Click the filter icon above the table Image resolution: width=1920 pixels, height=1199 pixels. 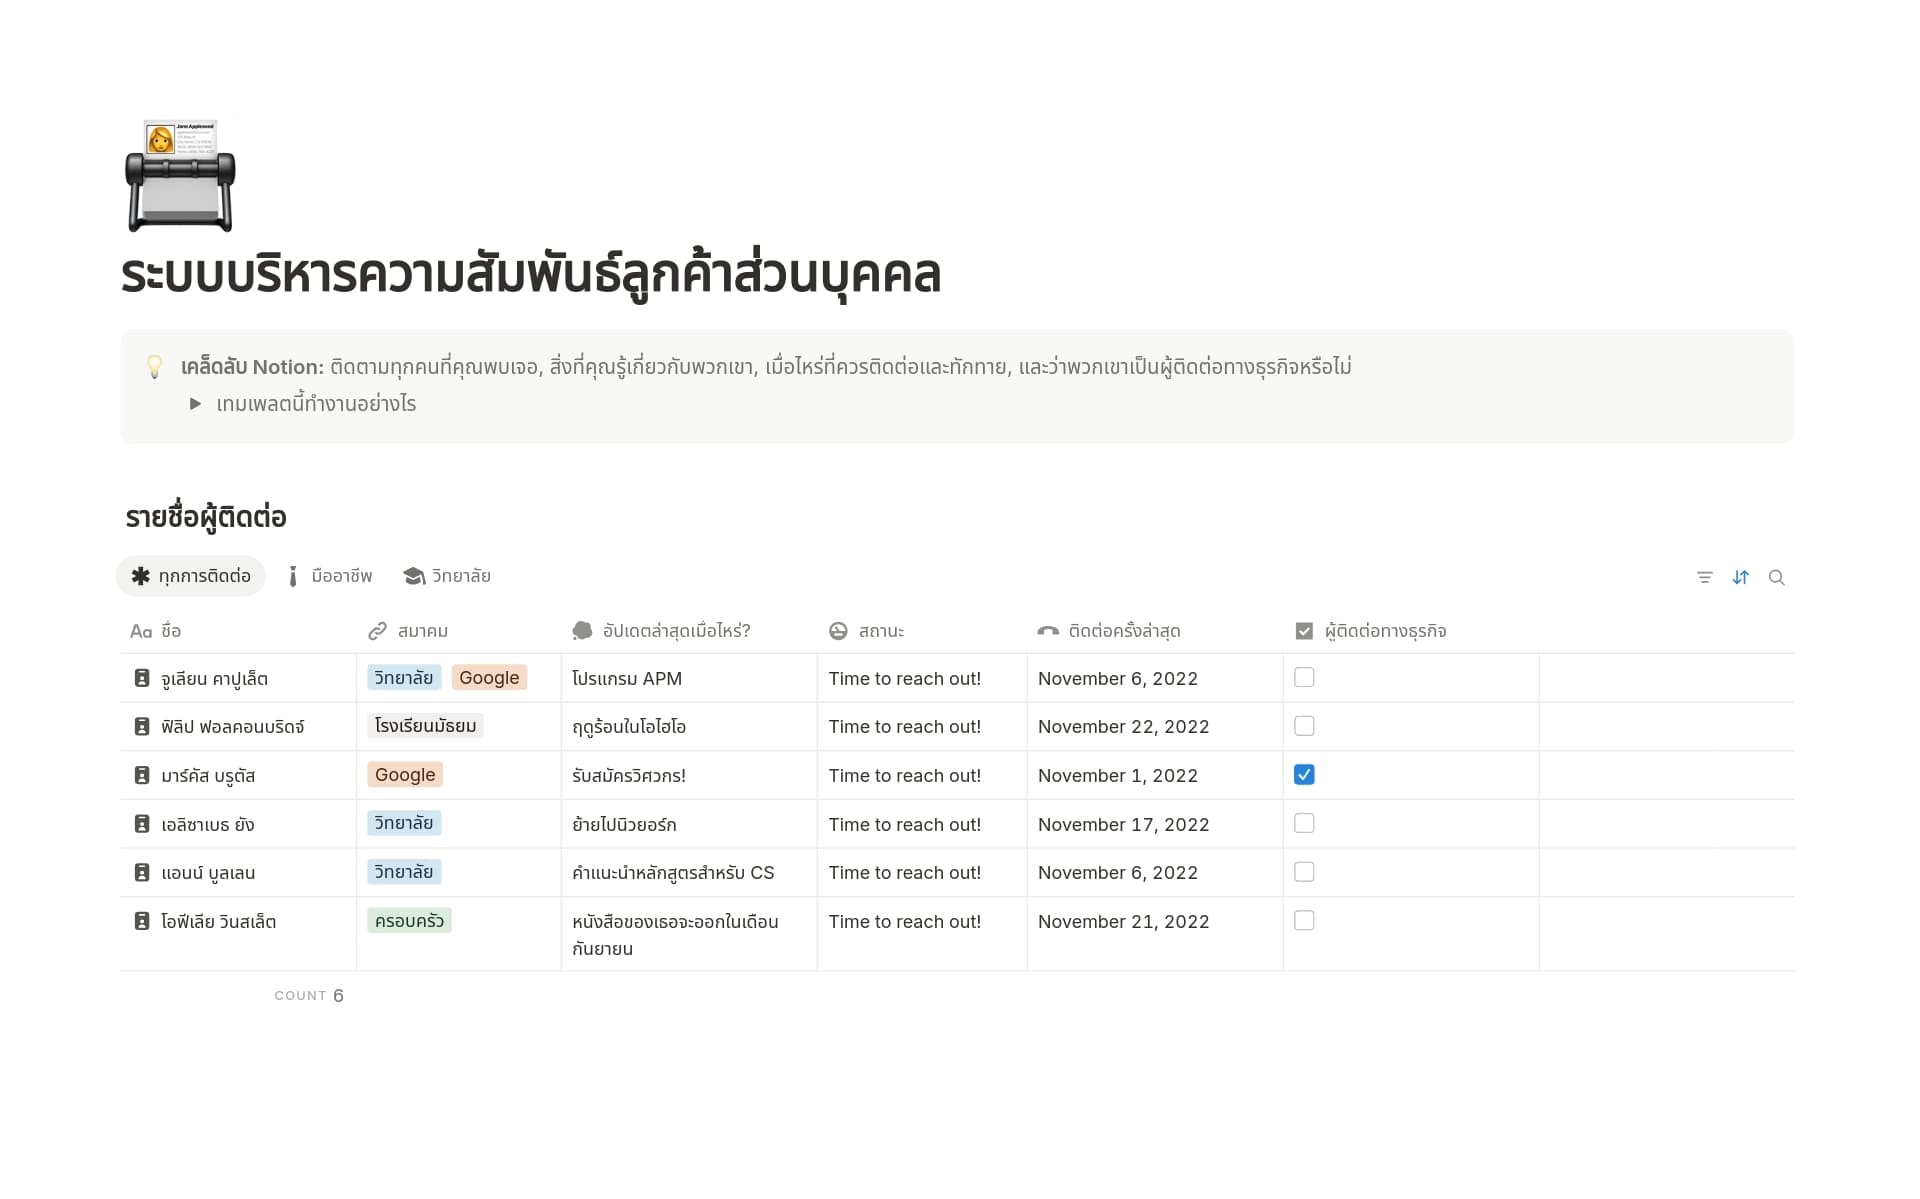point(1704,577)
